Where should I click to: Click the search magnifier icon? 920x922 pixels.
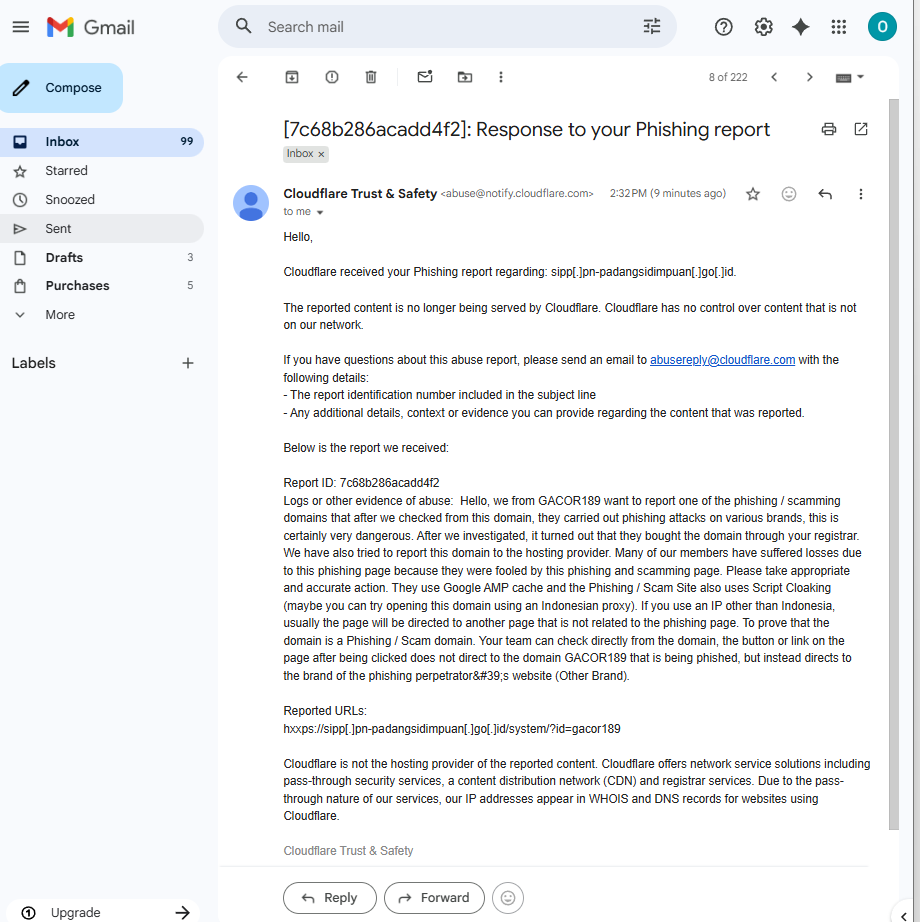[x=243, y=26]
